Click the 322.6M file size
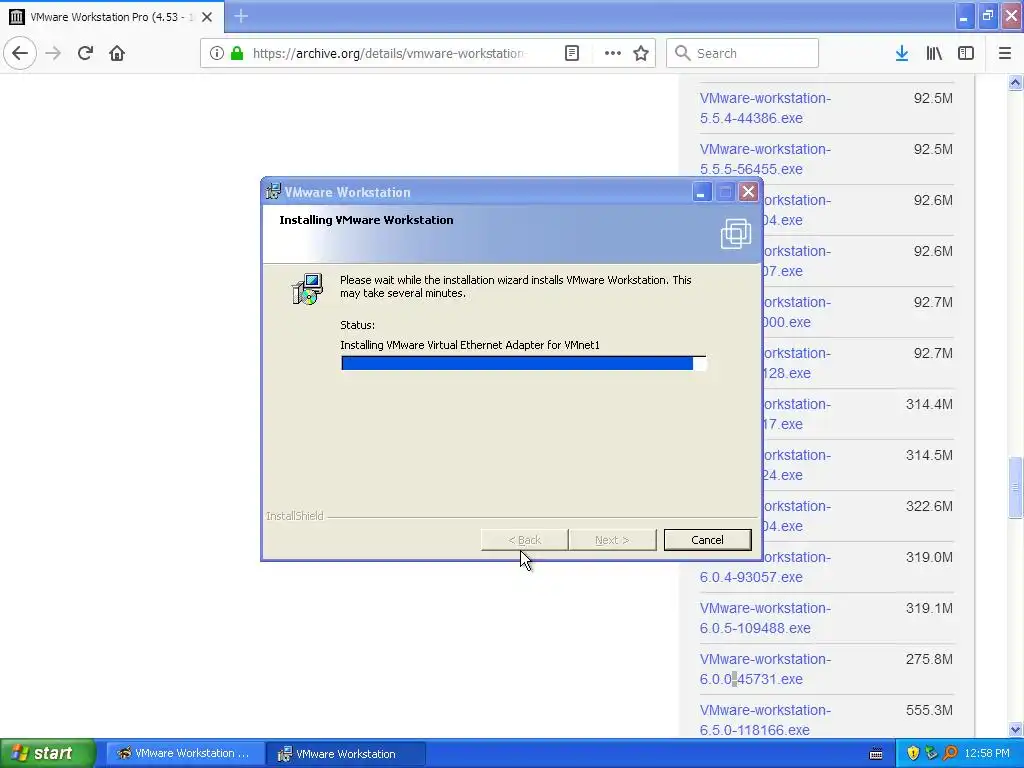The width and height of the screenshot is (1024, 768). 929,506
